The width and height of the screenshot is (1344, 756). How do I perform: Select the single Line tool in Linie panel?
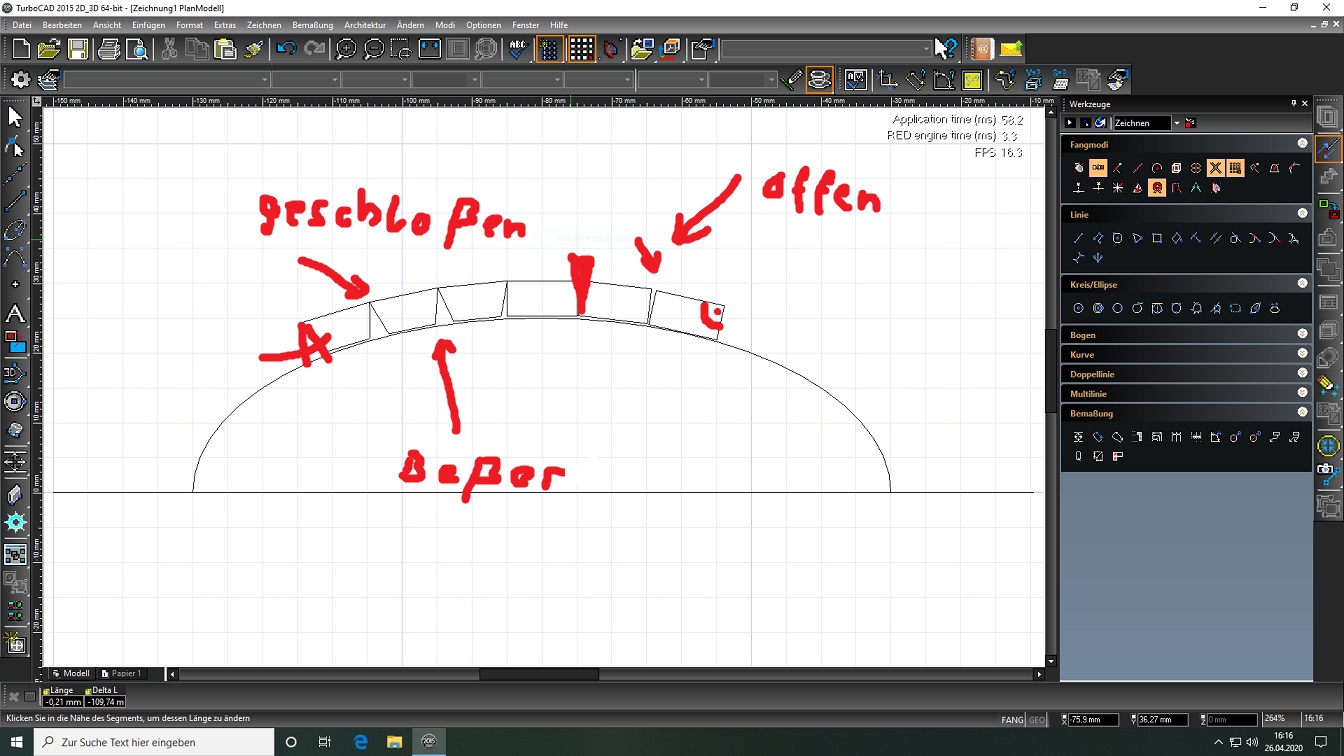(x=1078, y=238)
